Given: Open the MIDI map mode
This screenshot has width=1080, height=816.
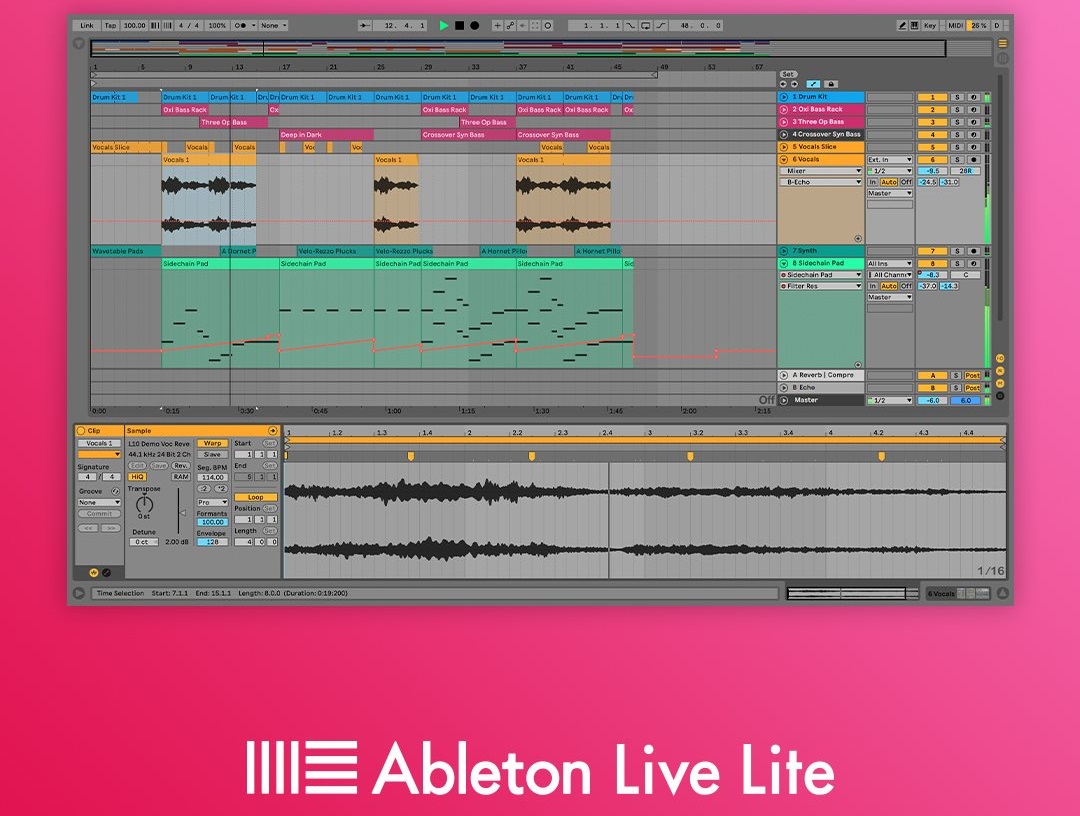Looking at the screenshot, I should (x=954, y=25).
